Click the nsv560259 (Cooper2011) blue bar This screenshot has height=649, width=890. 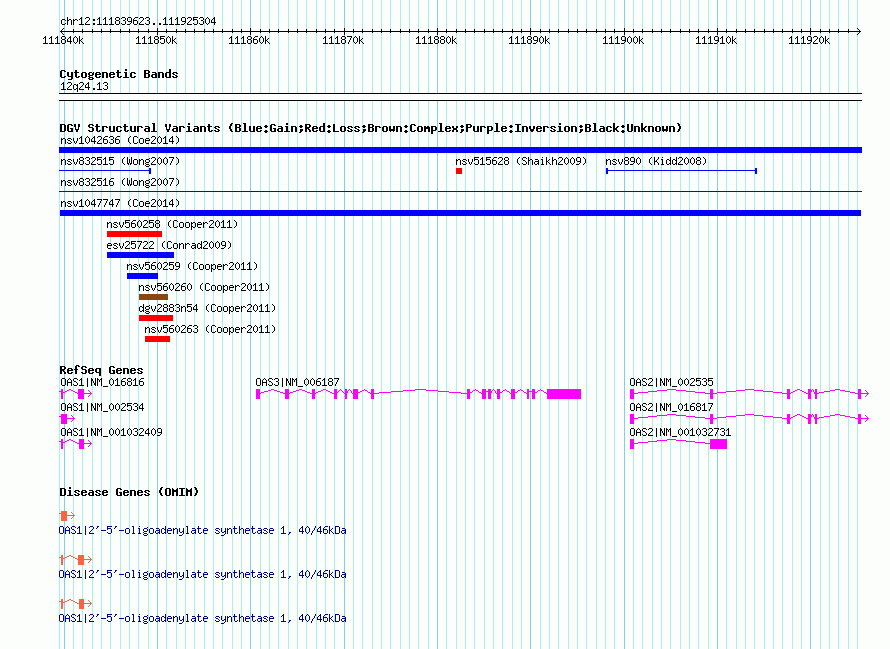pos(142,276)
